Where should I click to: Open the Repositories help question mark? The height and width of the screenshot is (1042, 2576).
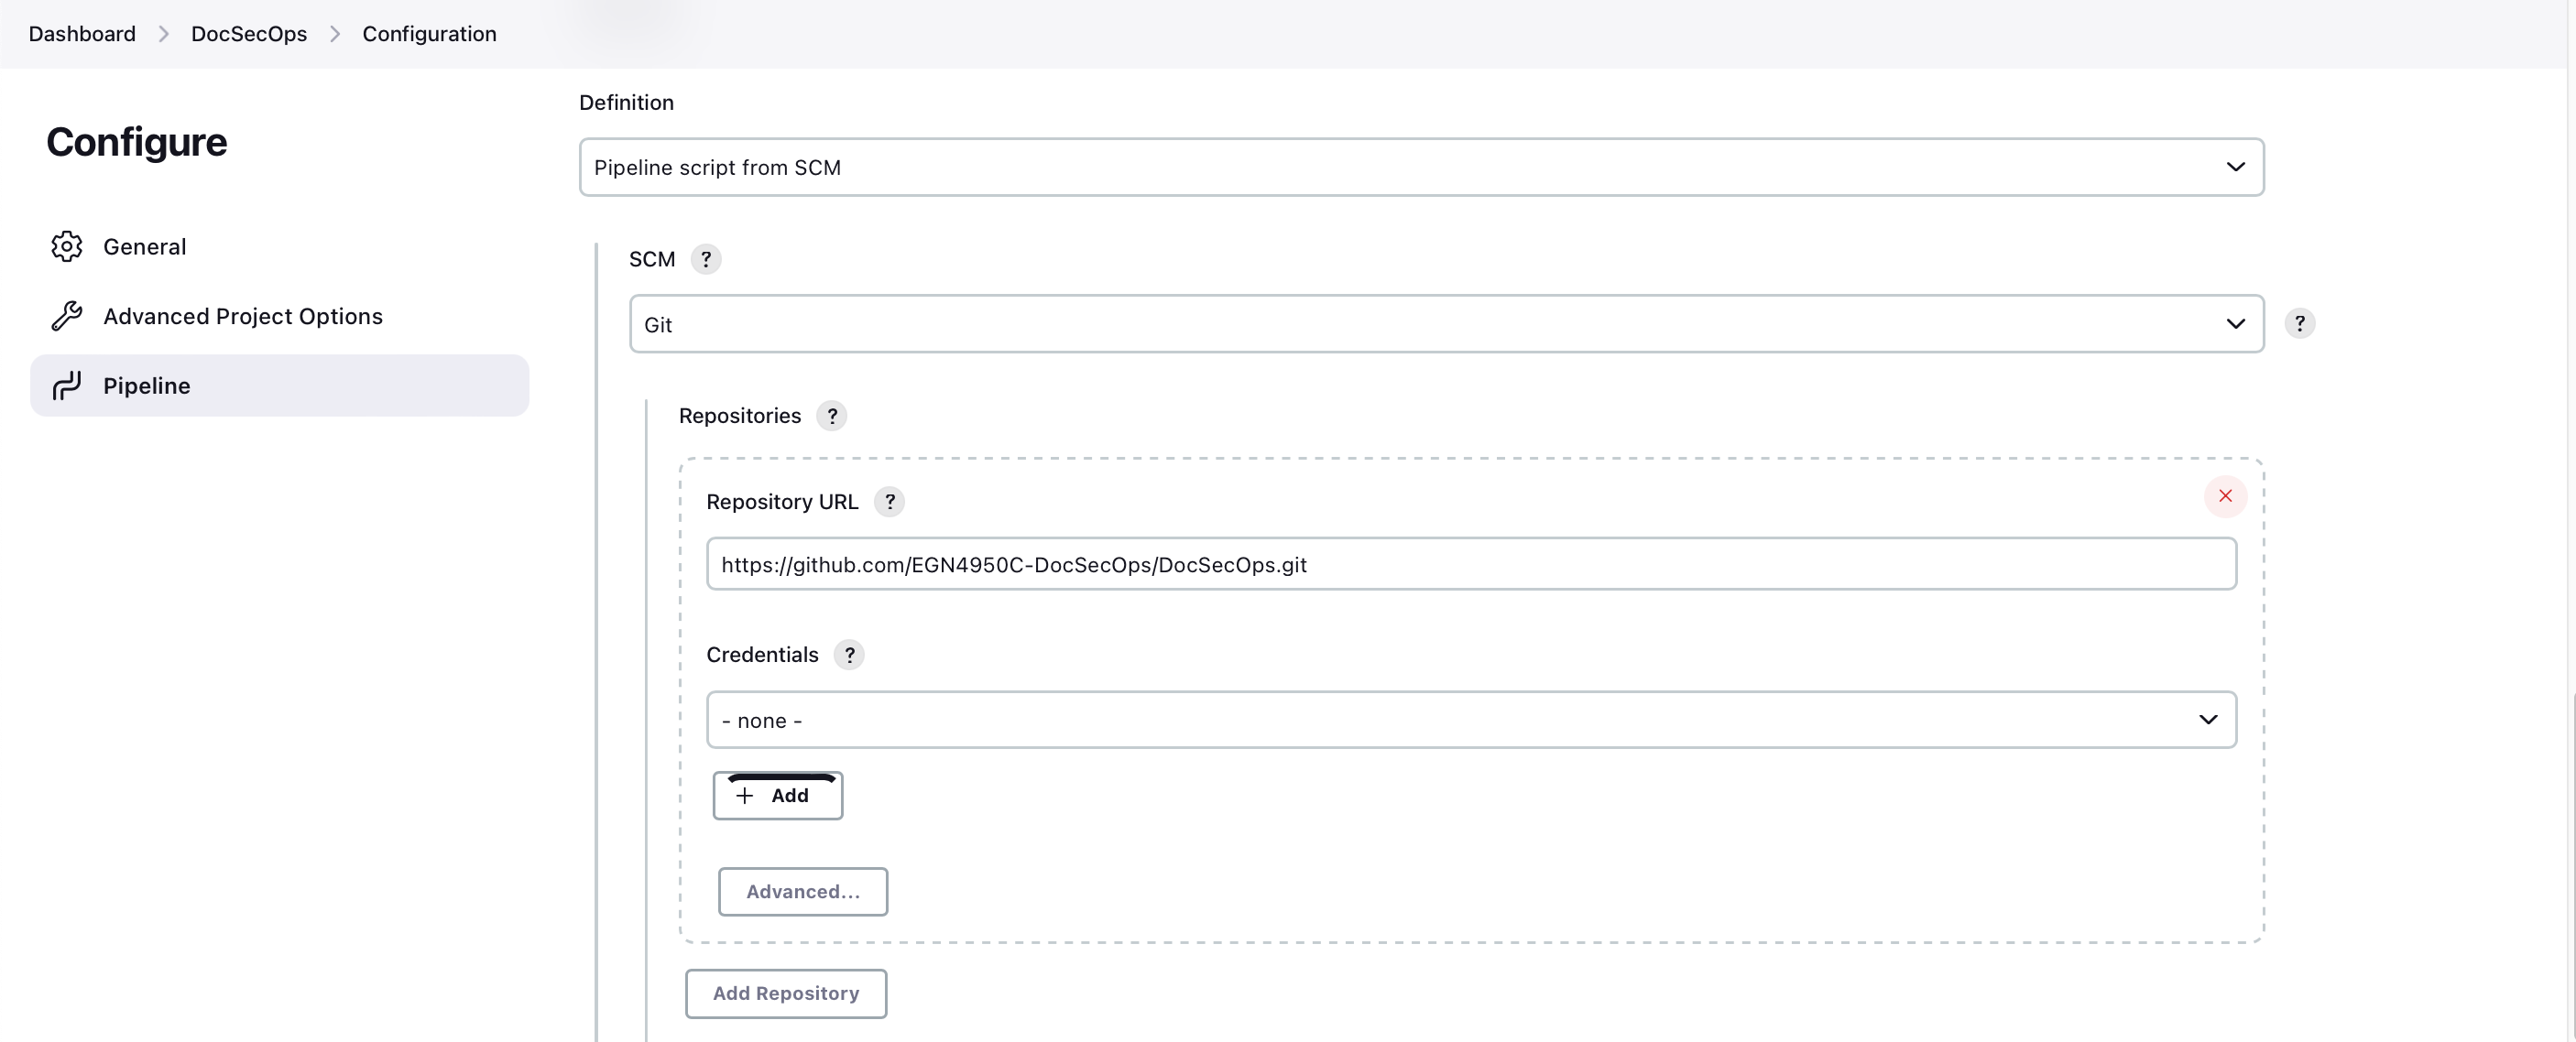pyautogui.click(x=832, y=415)
